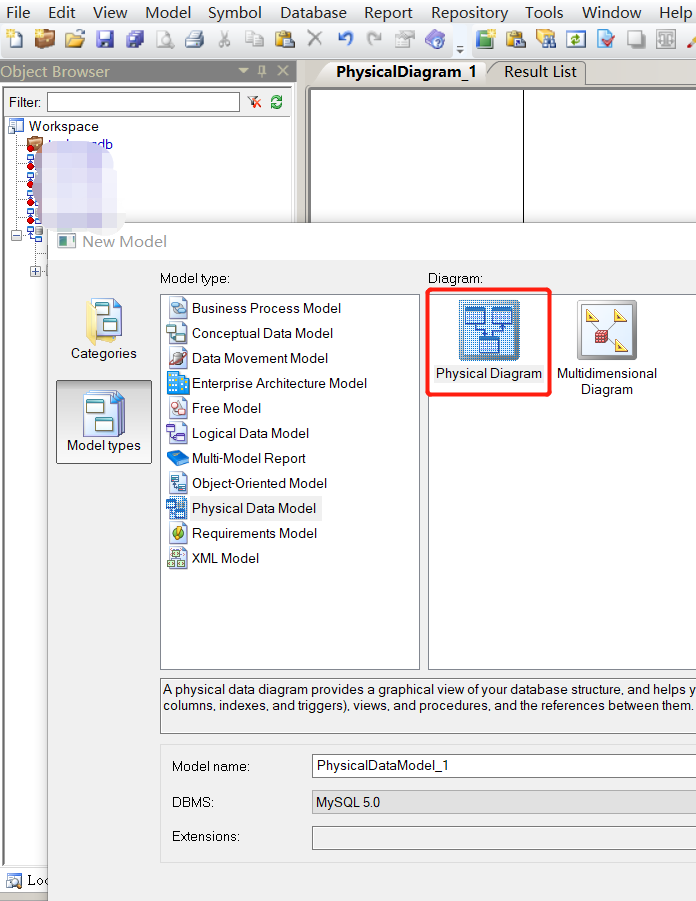696x901 pixels.
Task: Click the Model name input field
Action: 504,766
